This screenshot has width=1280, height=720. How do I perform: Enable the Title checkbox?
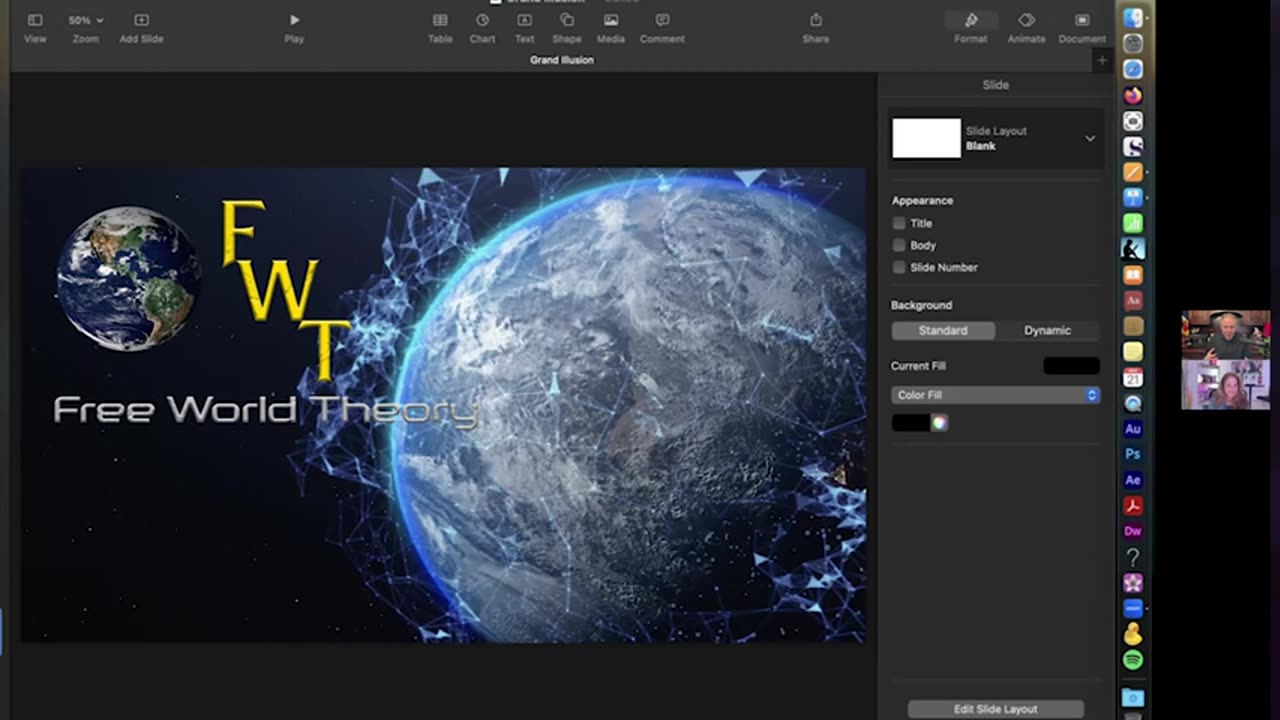(x=899, y=223)
